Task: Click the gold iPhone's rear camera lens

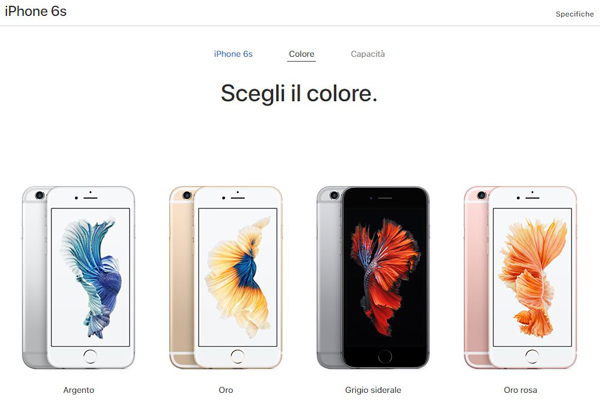Action: 187,195
